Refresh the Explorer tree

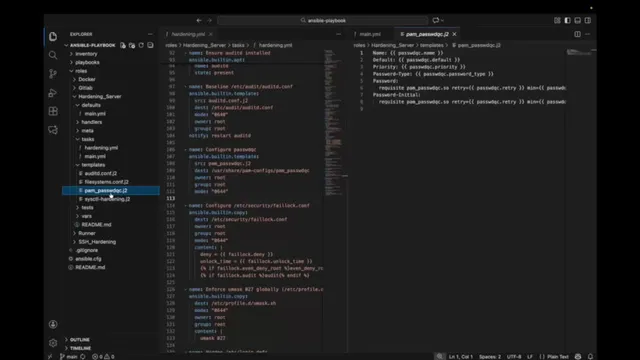pyautogui.click(x=141, y=45)
